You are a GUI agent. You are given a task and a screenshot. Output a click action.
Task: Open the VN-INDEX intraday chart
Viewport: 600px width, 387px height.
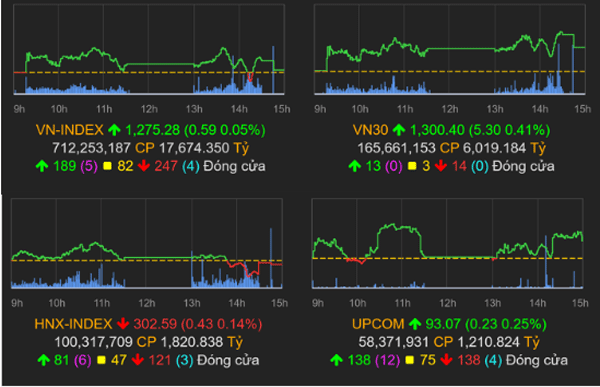(149, 49)
